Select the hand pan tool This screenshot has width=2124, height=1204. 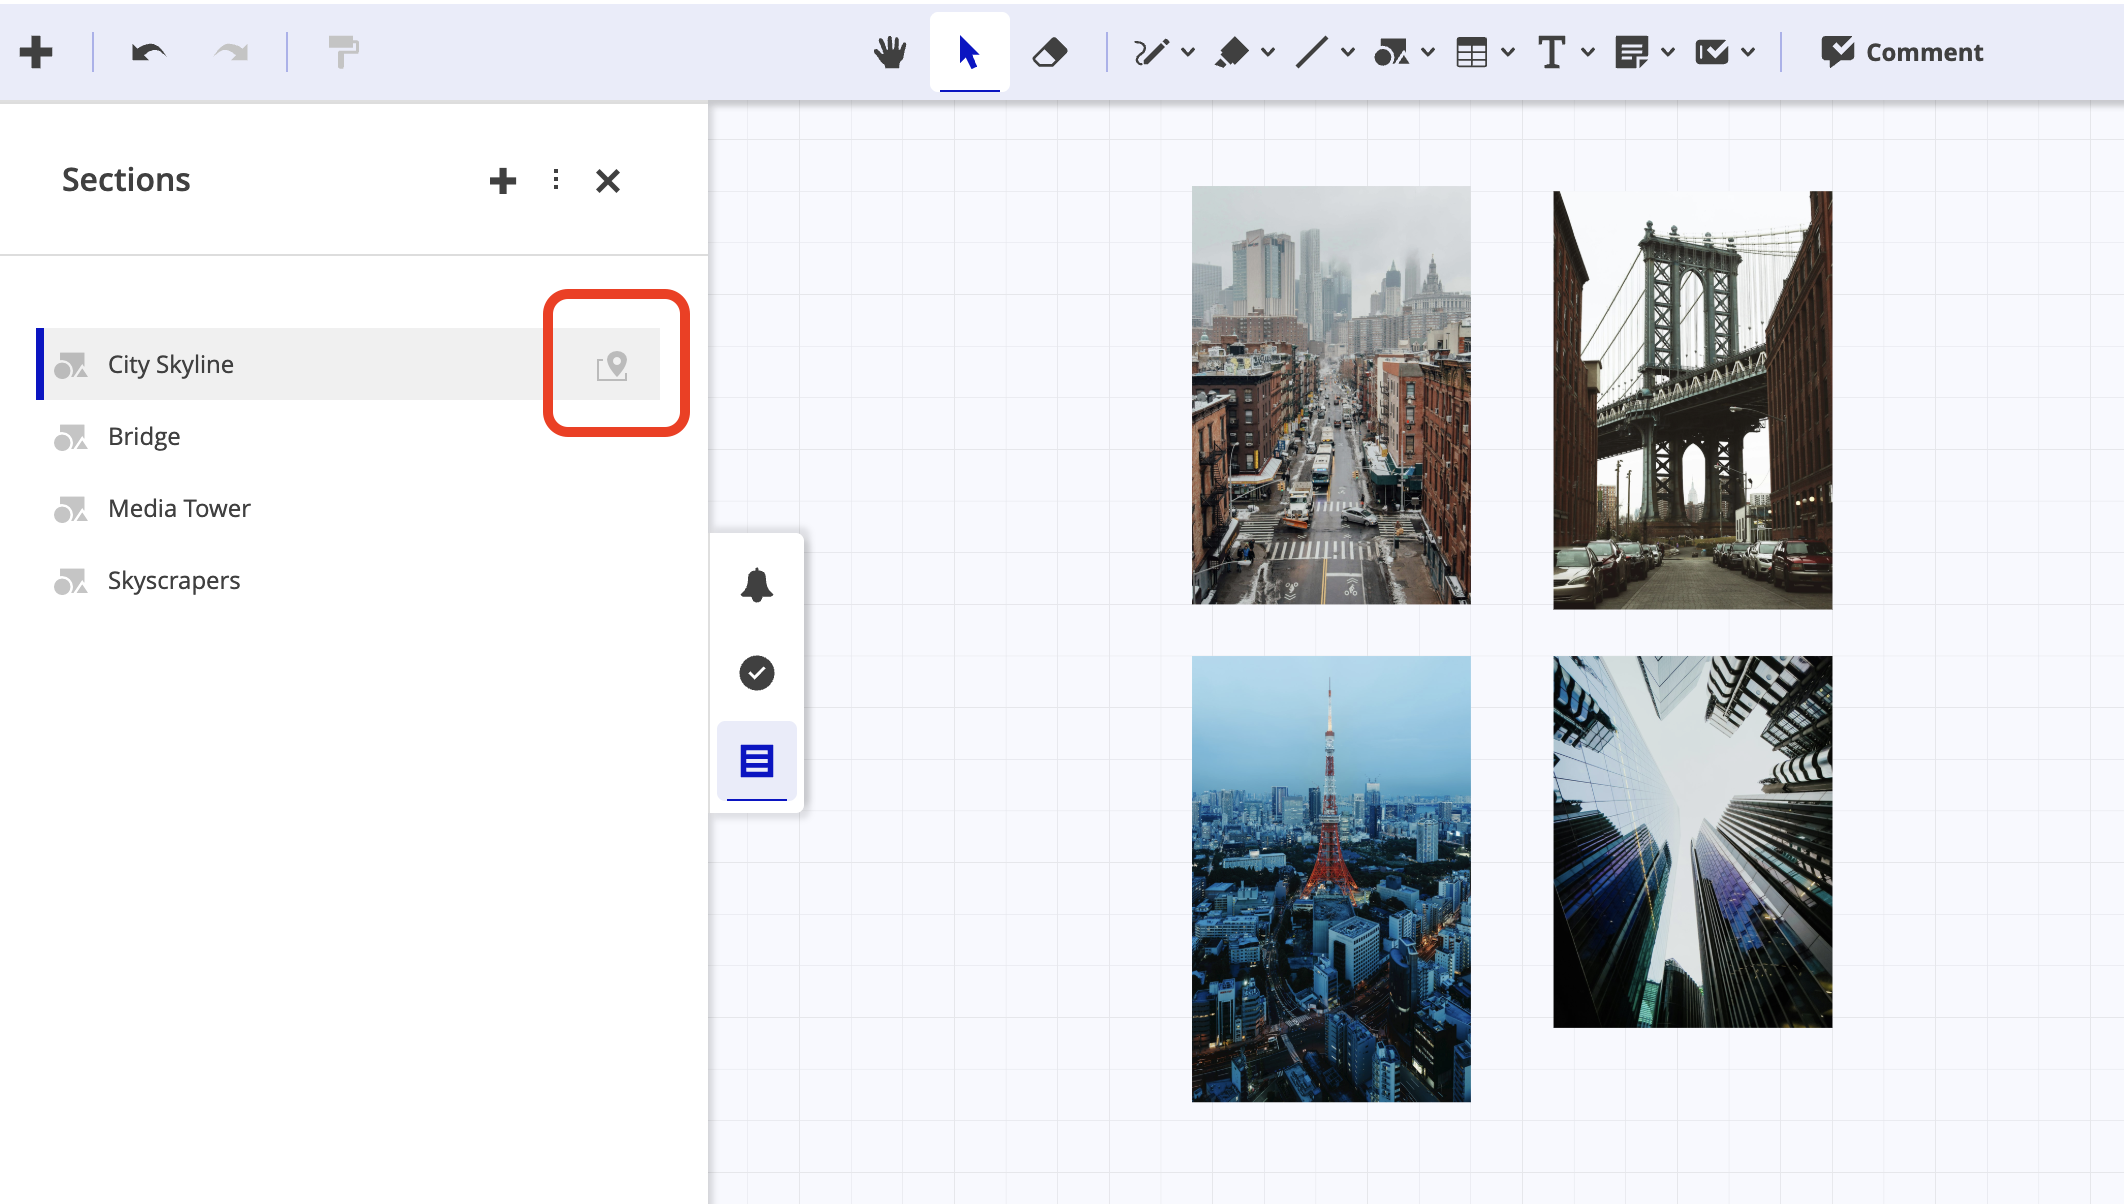pos(890,52)
